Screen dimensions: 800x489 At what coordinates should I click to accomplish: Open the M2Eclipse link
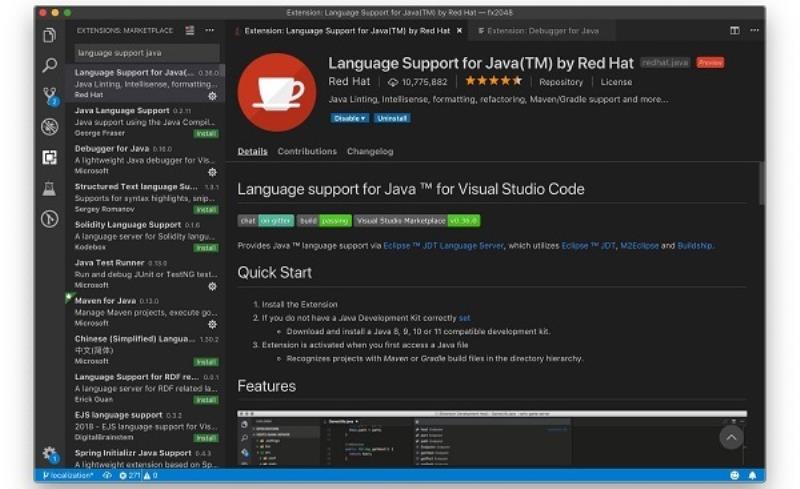tap(639, 246)
